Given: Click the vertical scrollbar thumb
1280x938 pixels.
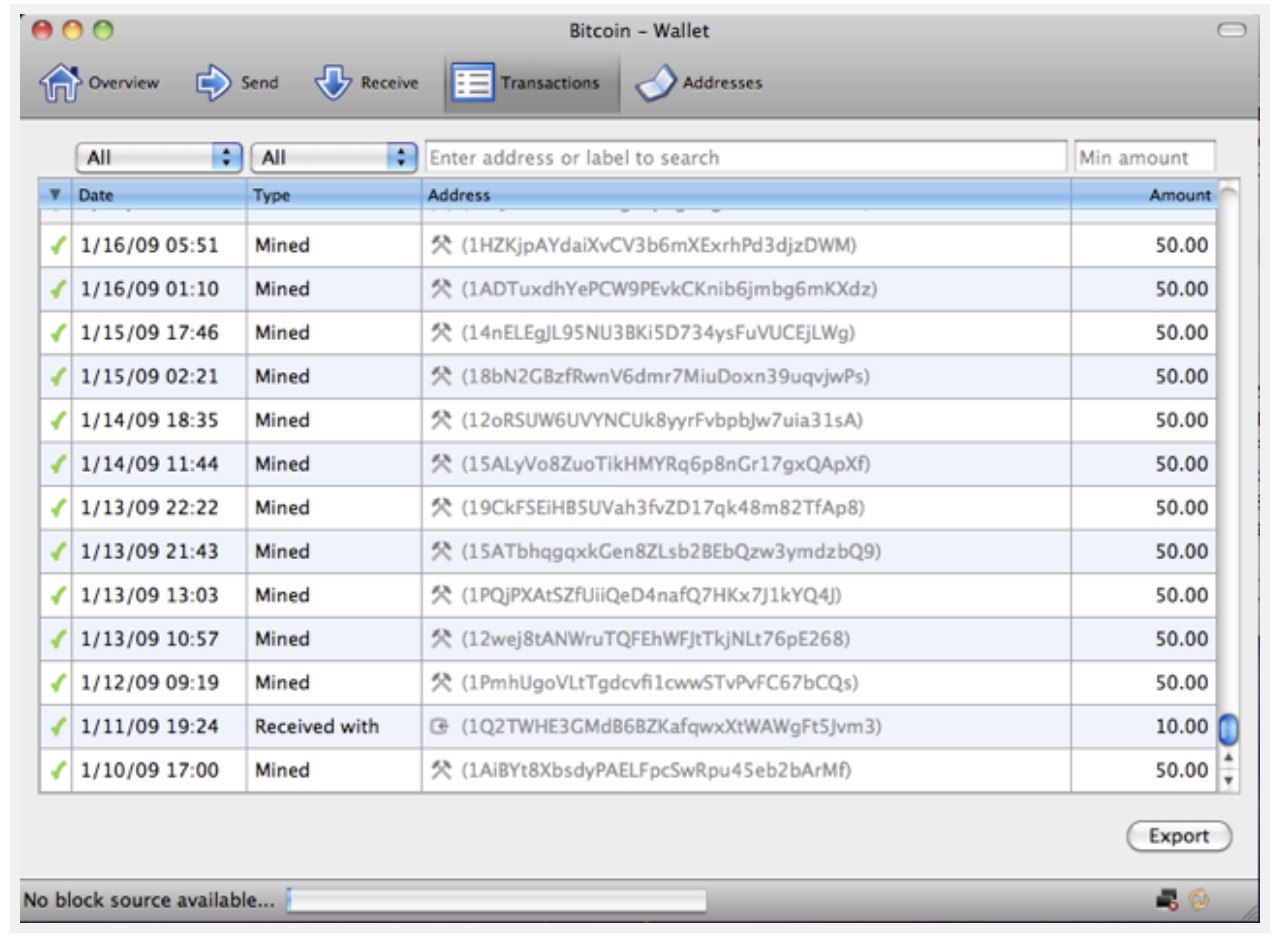Looking at the screenshot, I should (x=1229, y=730).
